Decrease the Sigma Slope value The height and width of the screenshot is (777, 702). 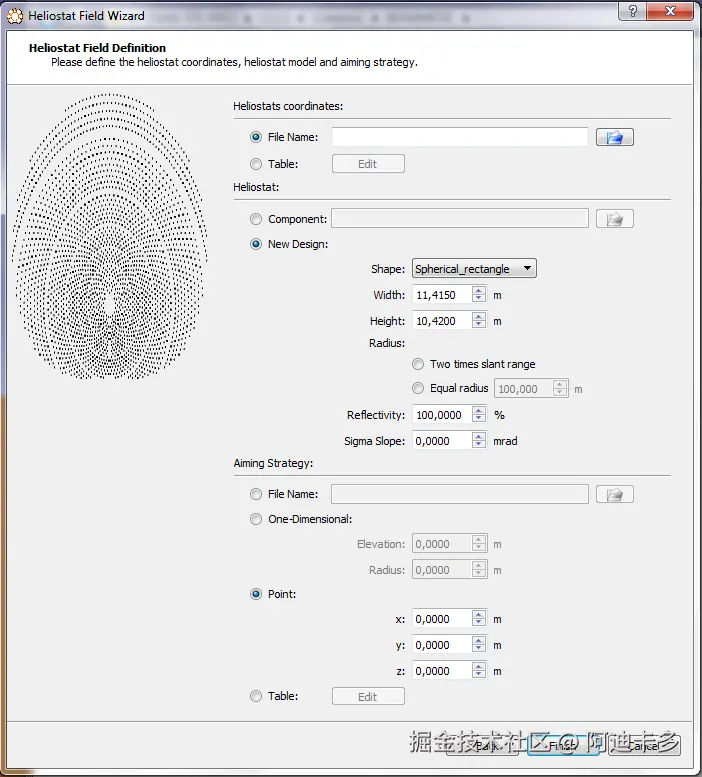pyautogui.click(x=479, y=444)
